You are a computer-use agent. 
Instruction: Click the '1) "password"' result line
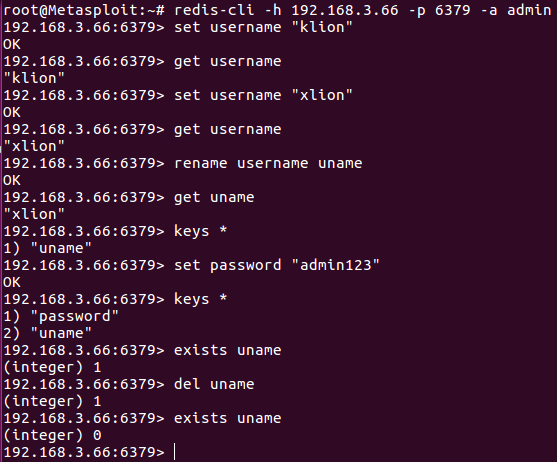tap(61, 316)
